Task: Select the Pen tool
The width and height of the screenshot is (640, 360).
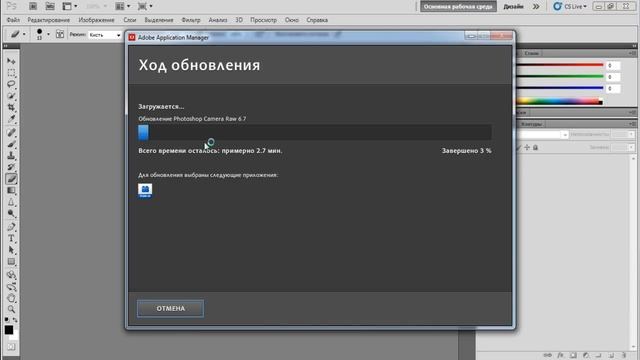Action: click(11, 227)
